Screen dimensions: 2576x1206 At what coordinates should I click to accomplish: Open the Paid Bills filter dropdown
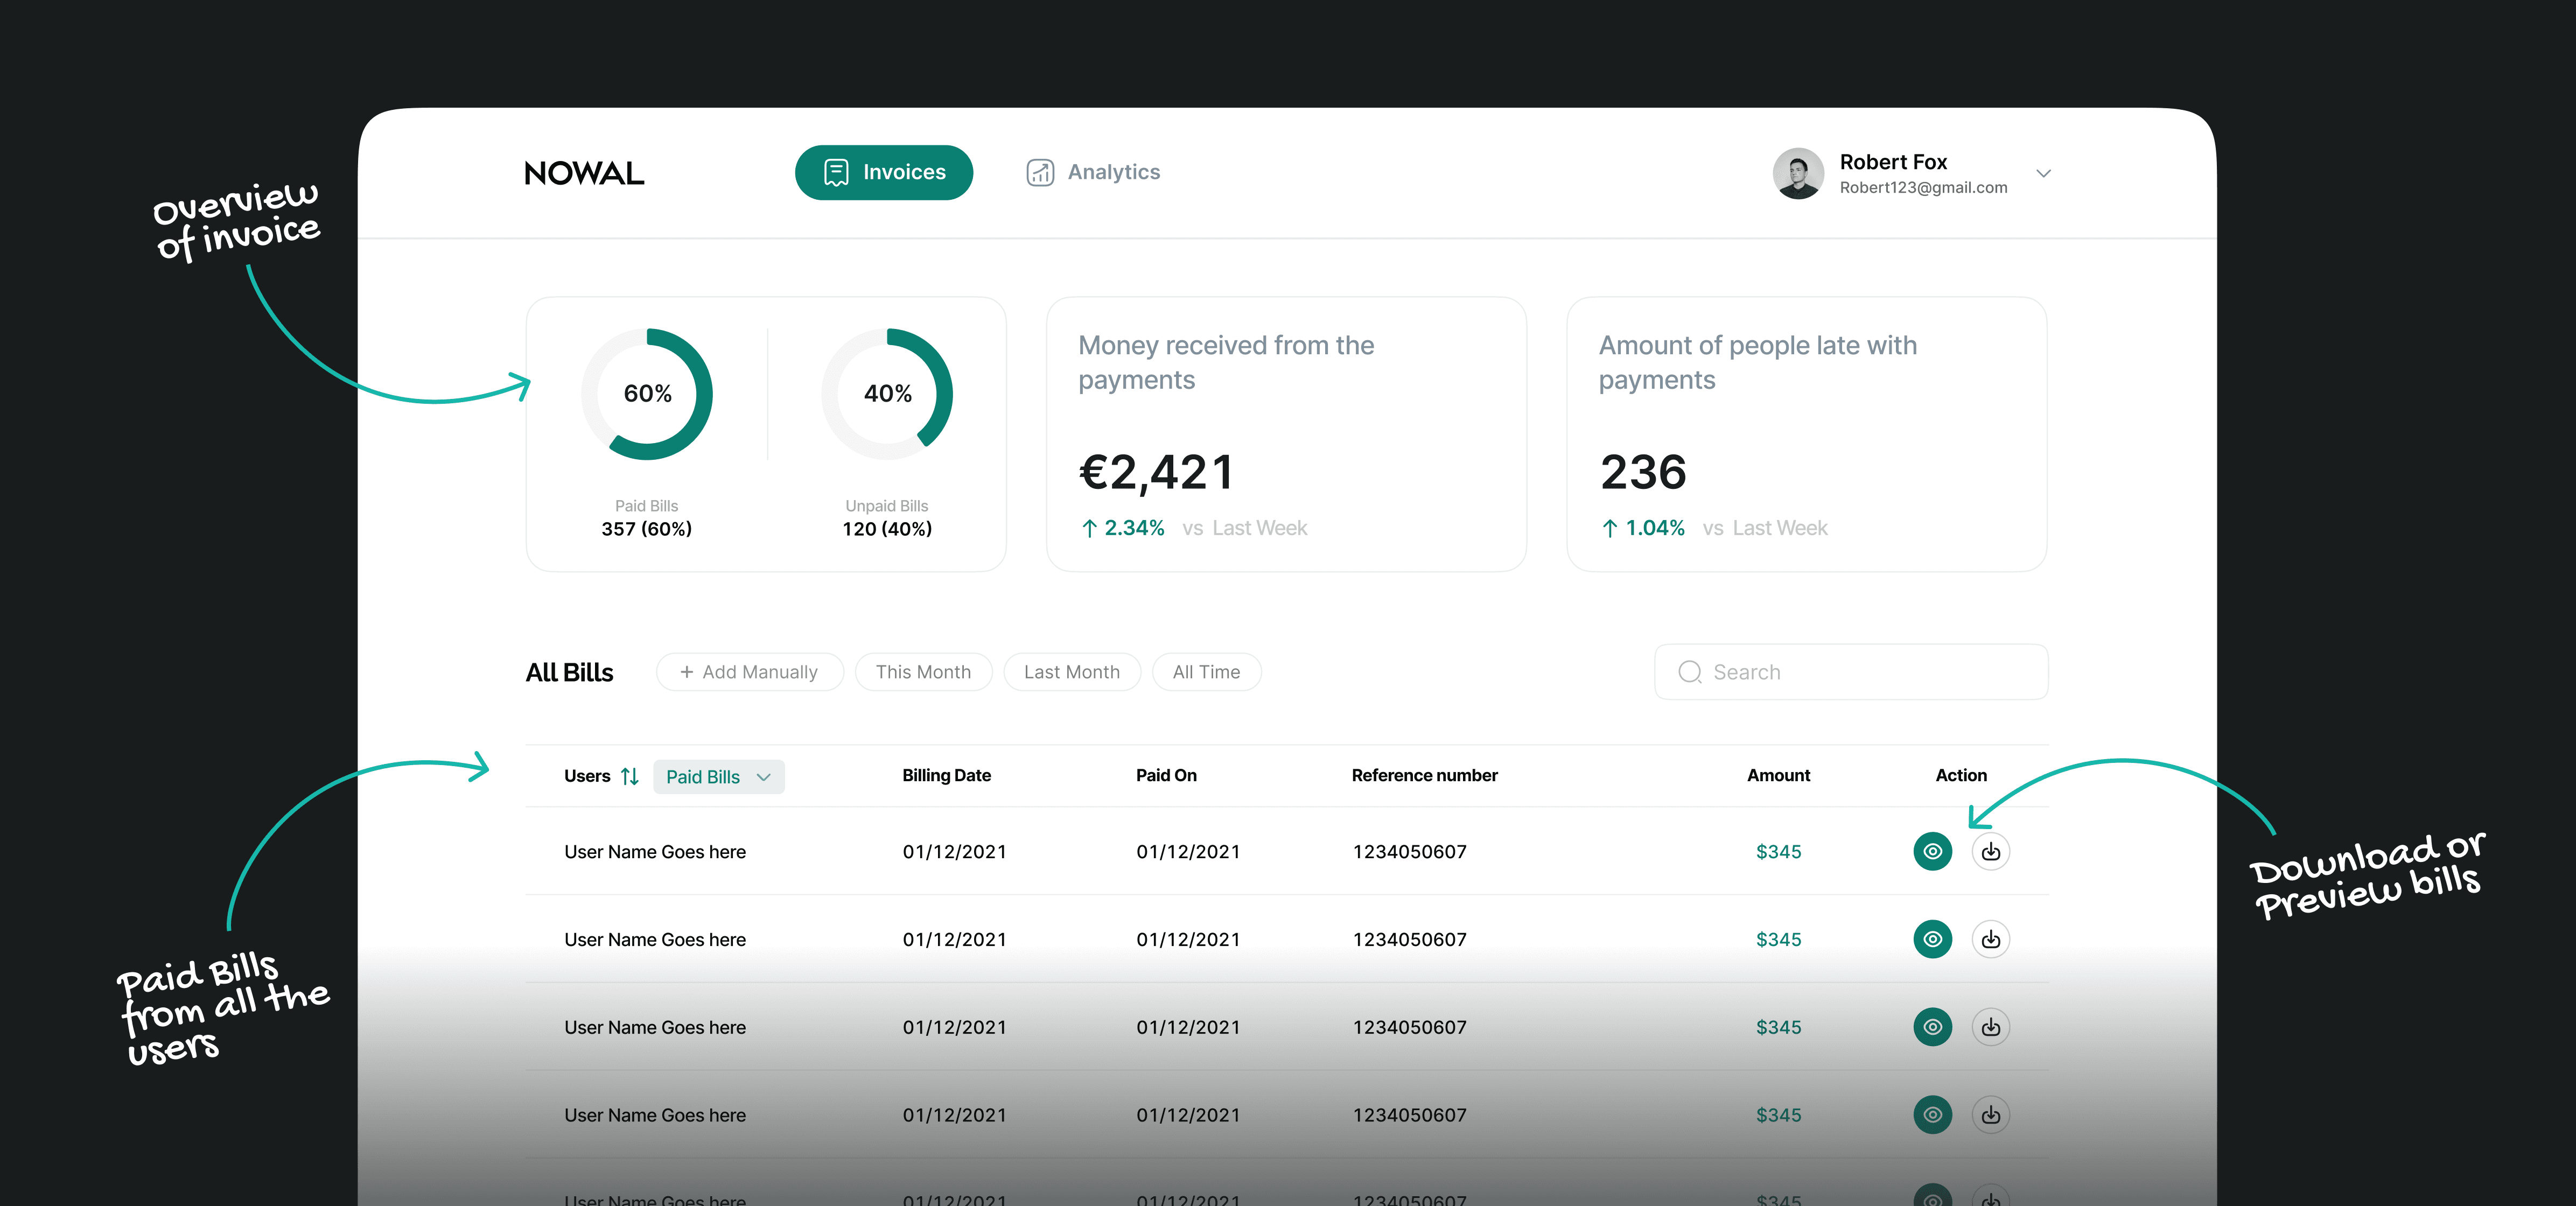click(x=719, y=777)
